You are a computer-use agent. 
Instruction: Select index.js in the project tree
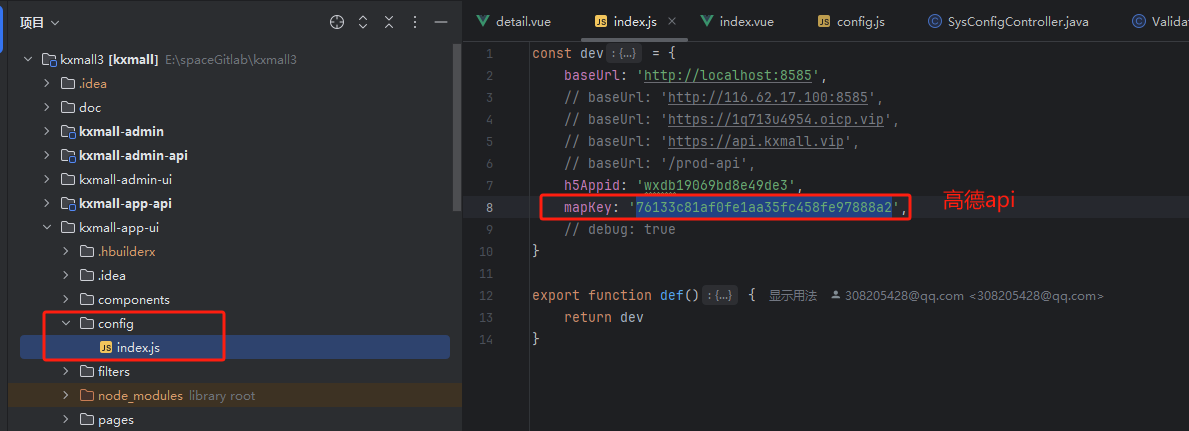(x=137, y=347)
